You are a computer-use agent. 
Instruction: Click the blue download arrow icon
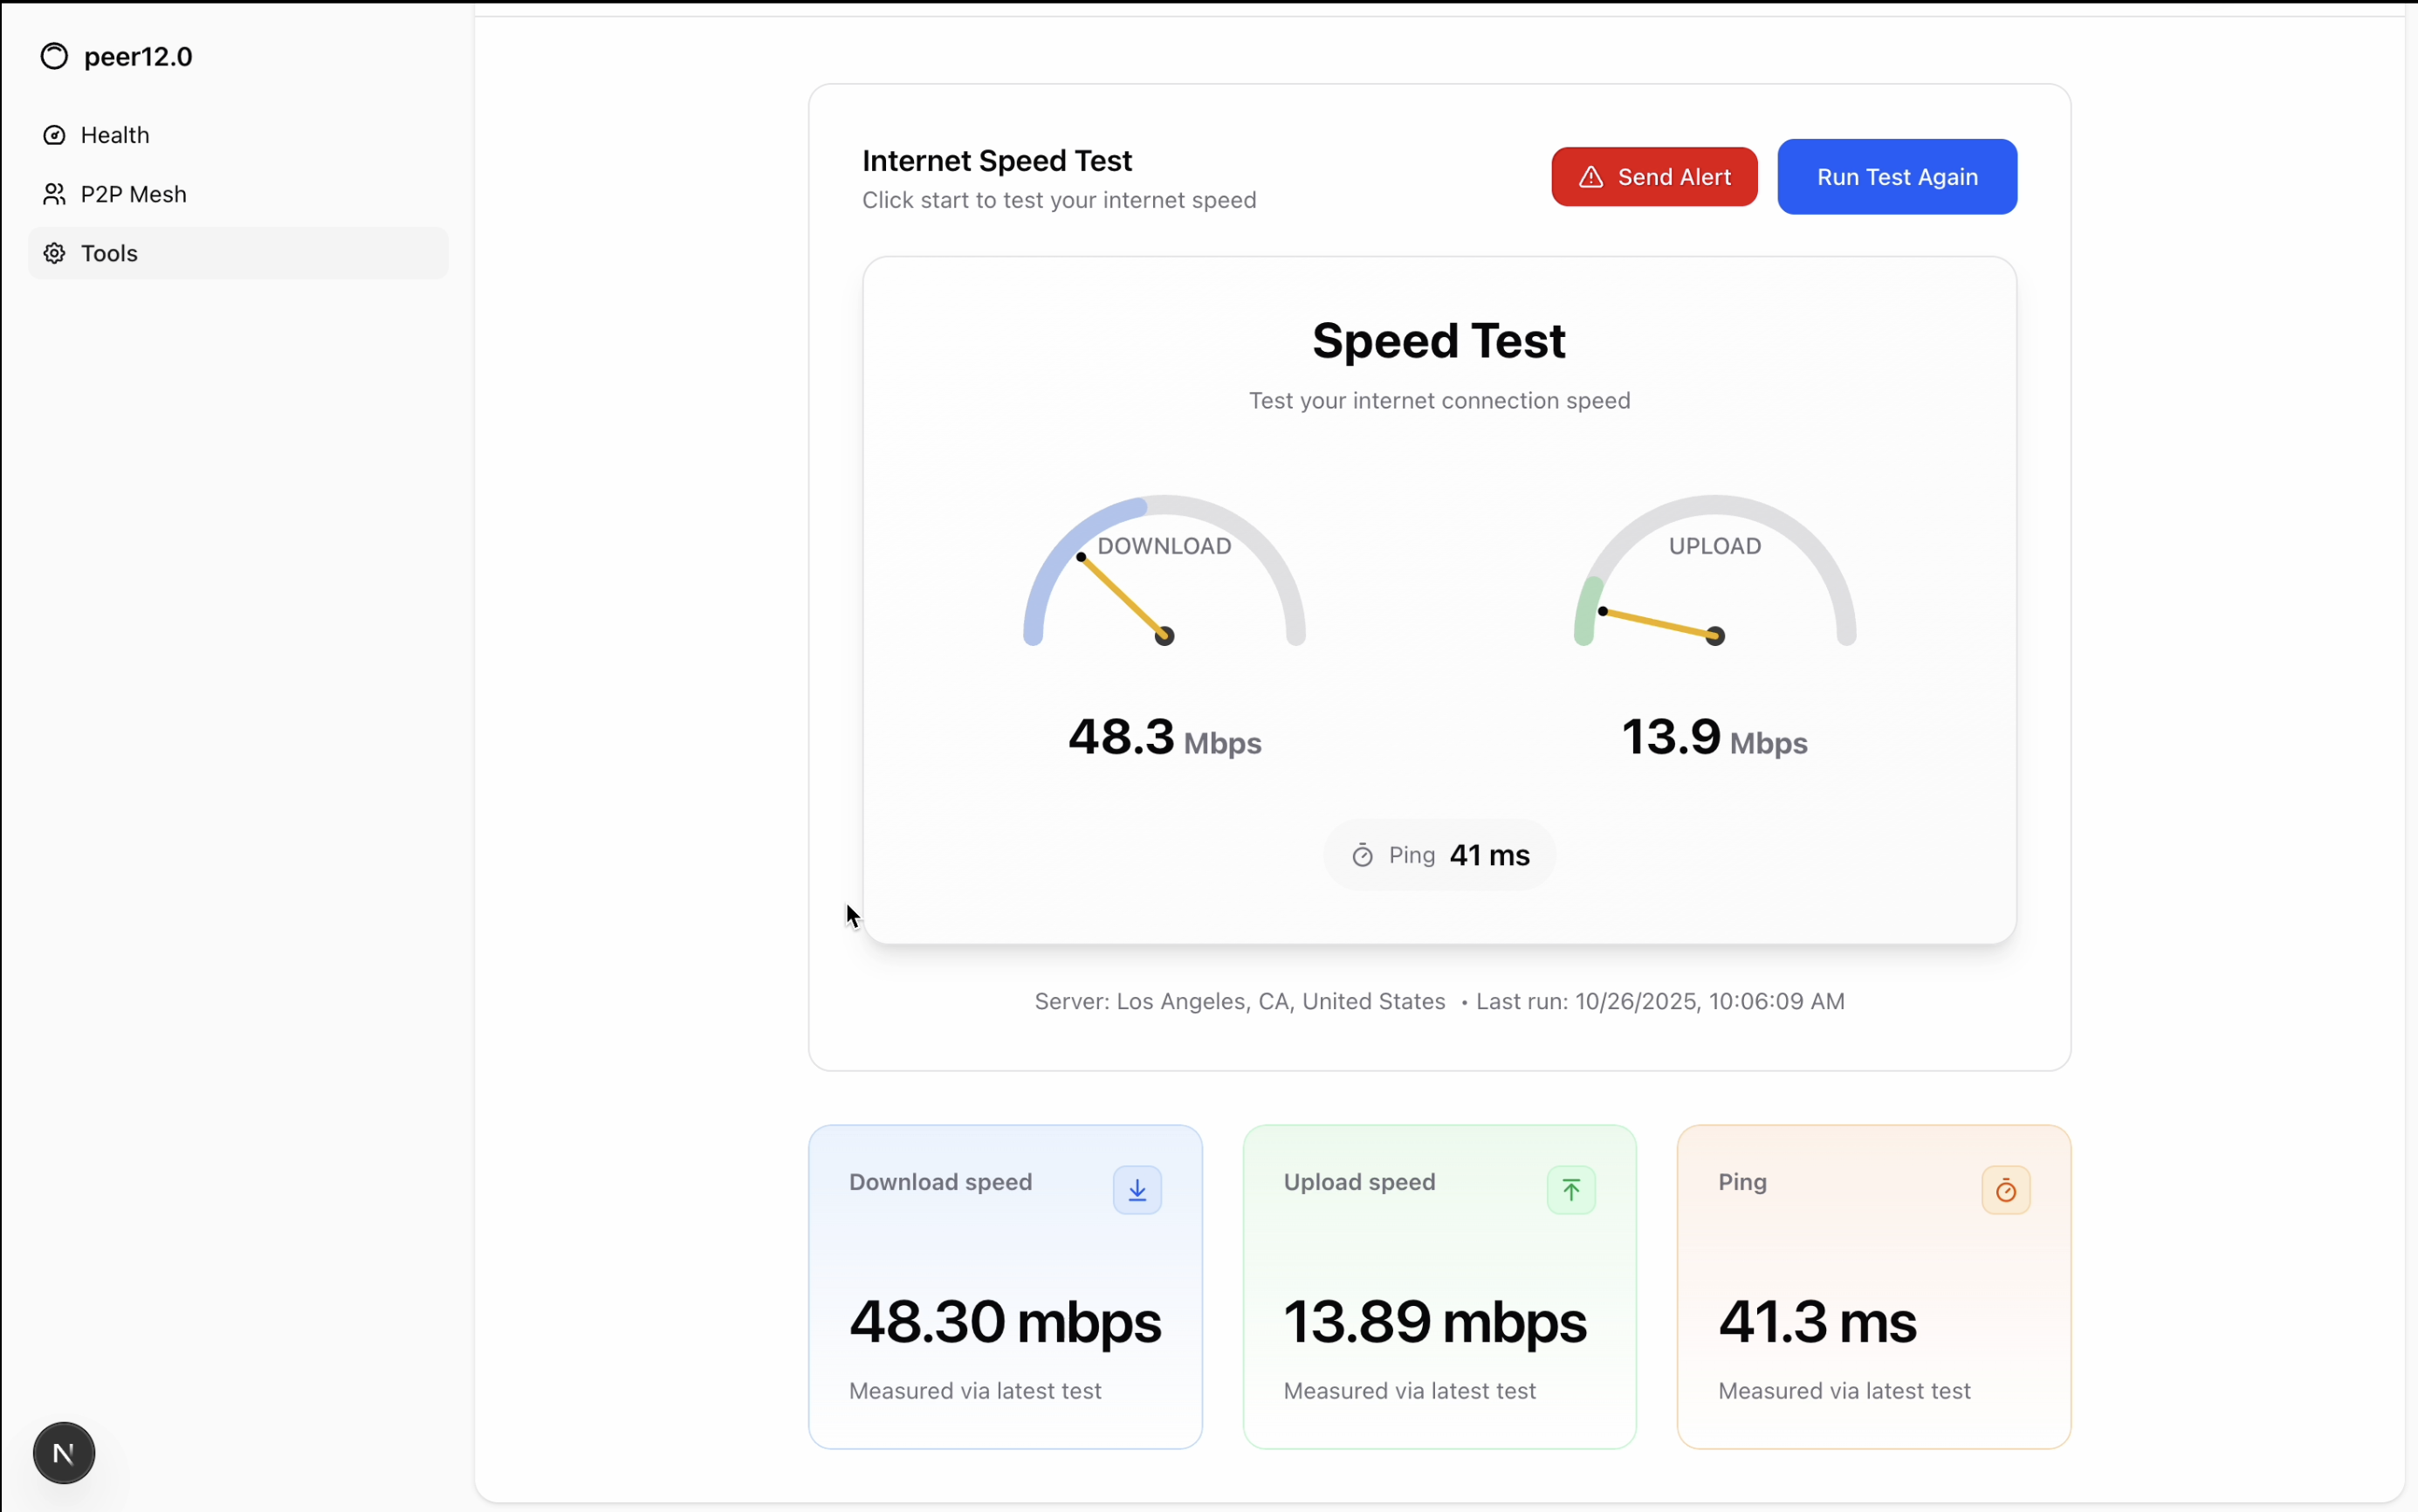pyautogui.click(x=1137, y=1190)
